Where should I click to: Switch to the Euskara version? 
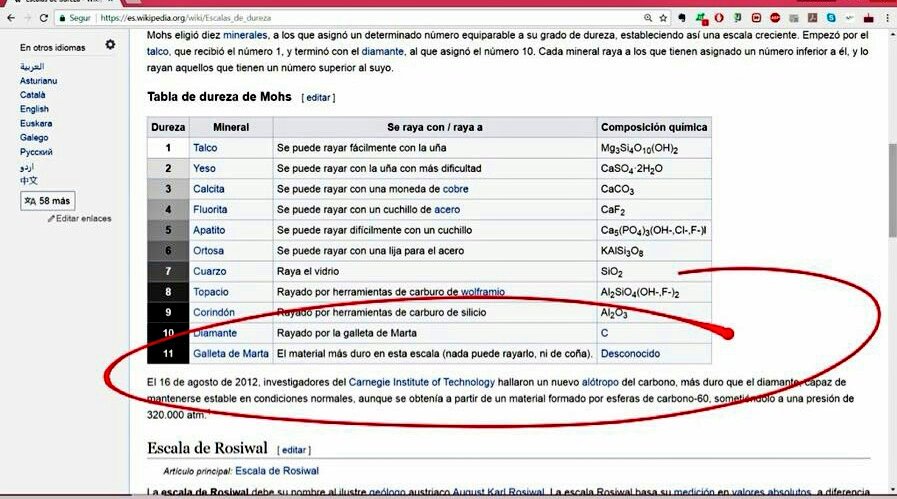36,123
